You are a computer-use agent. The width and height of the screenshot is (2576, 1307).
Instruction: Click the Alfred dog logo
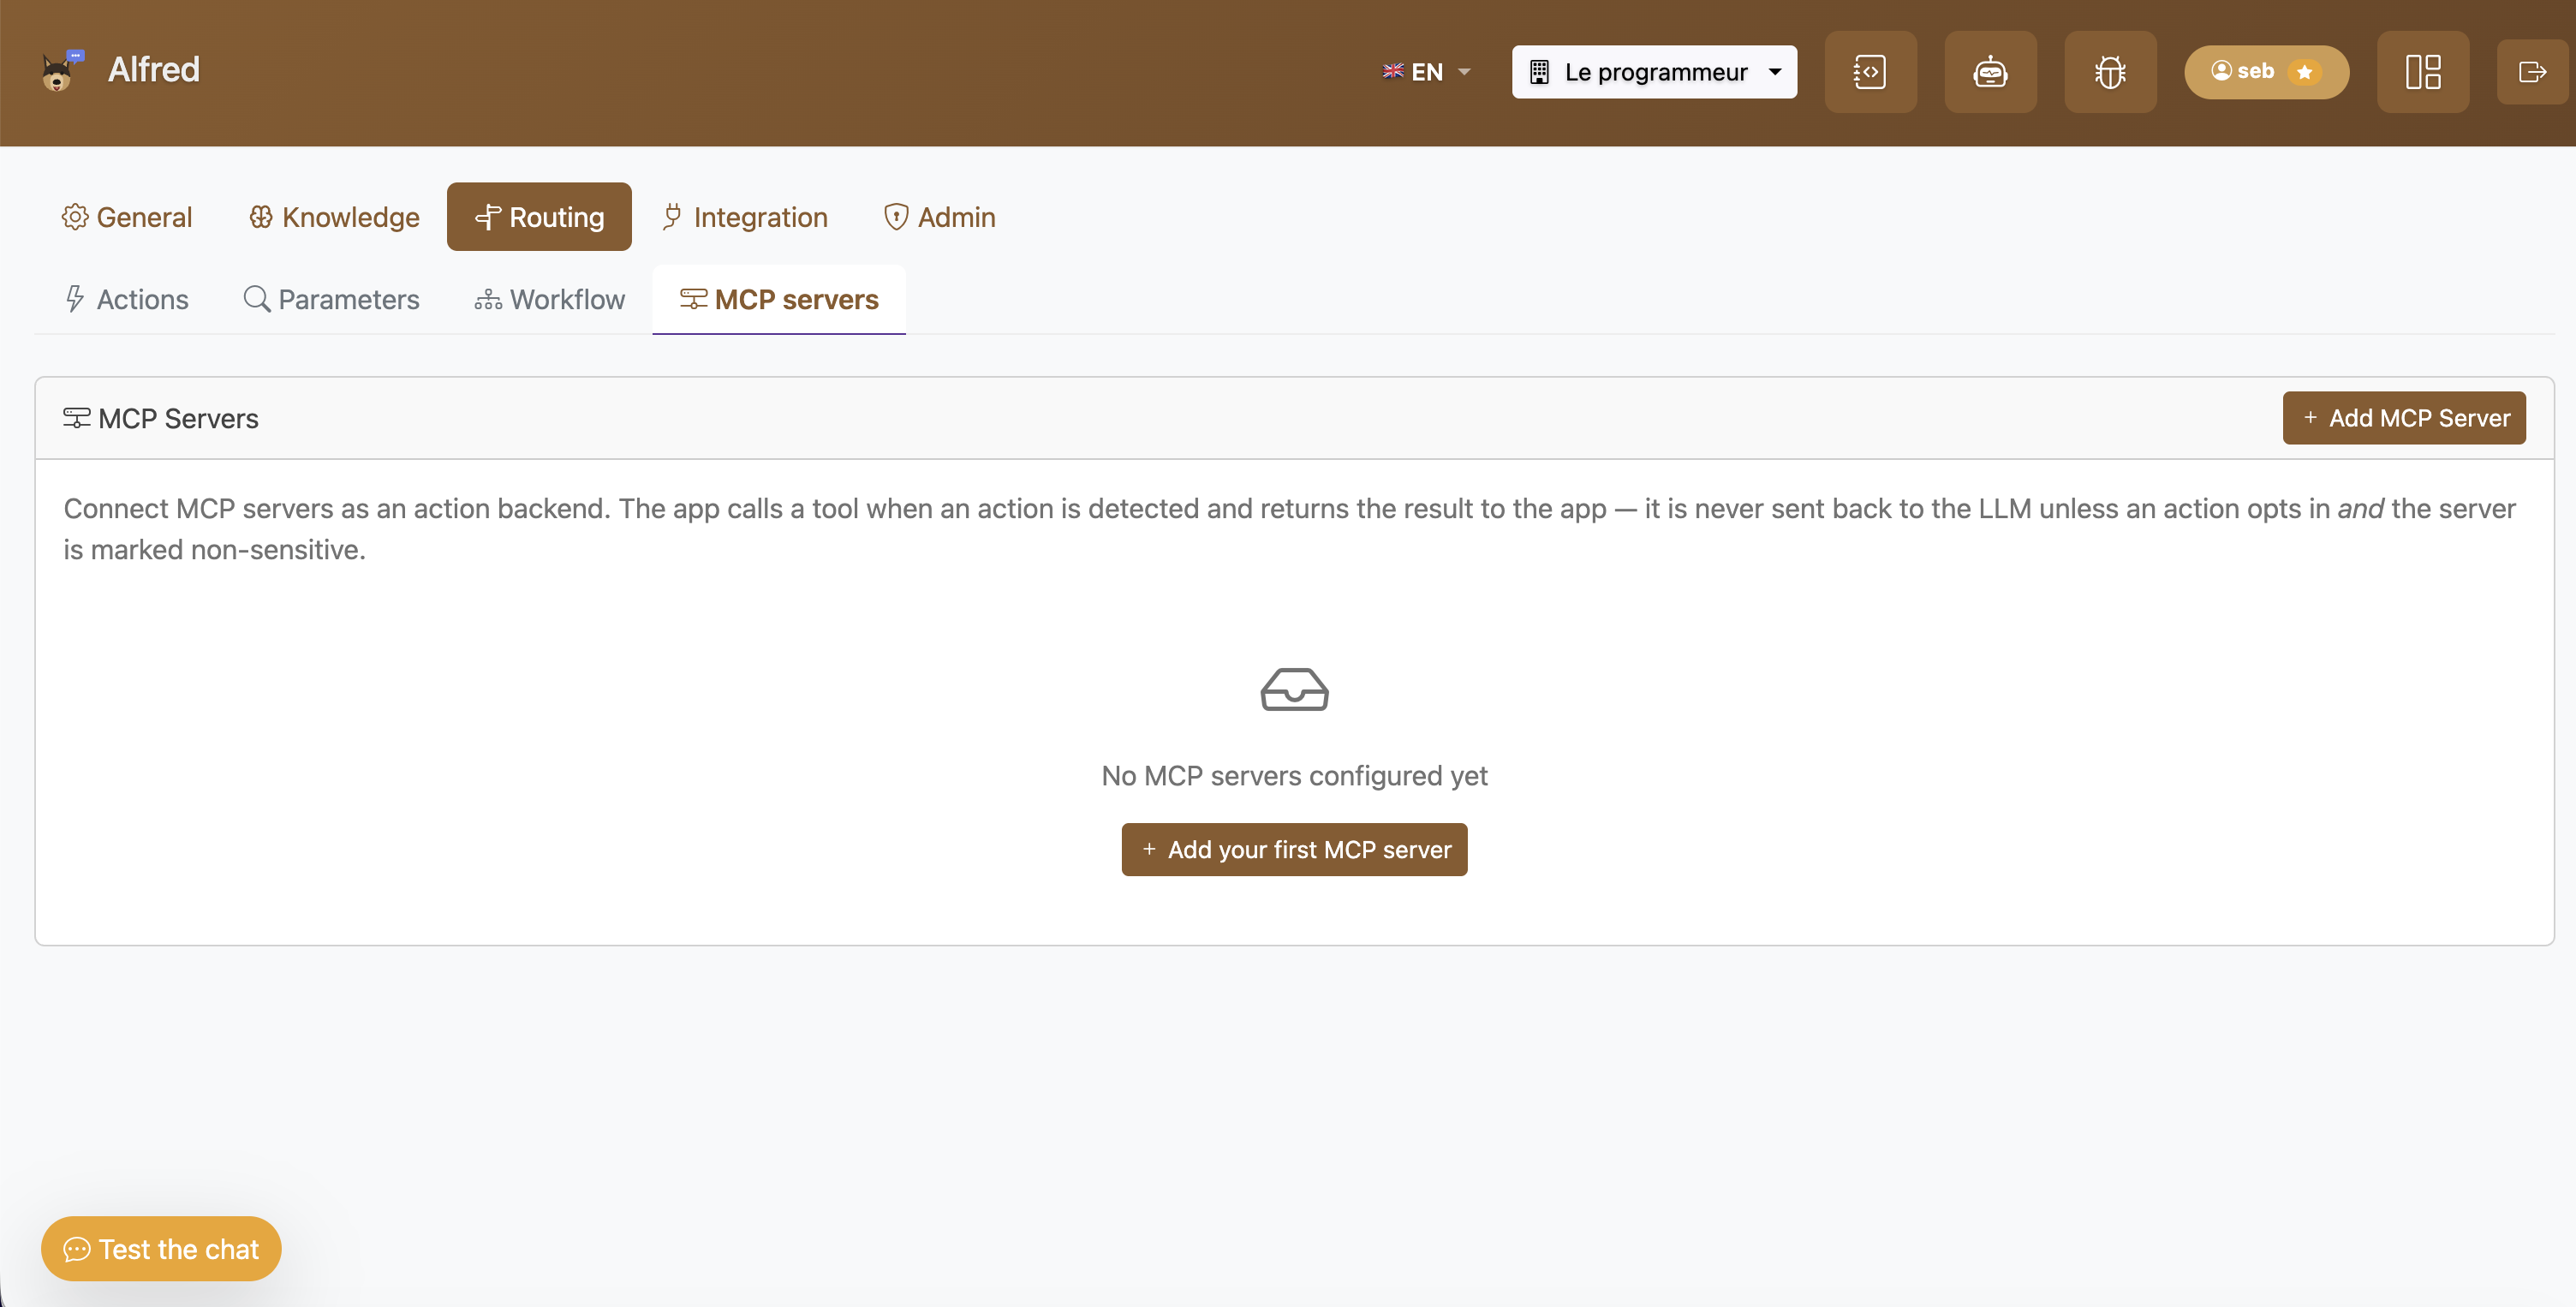pos(61,71)
